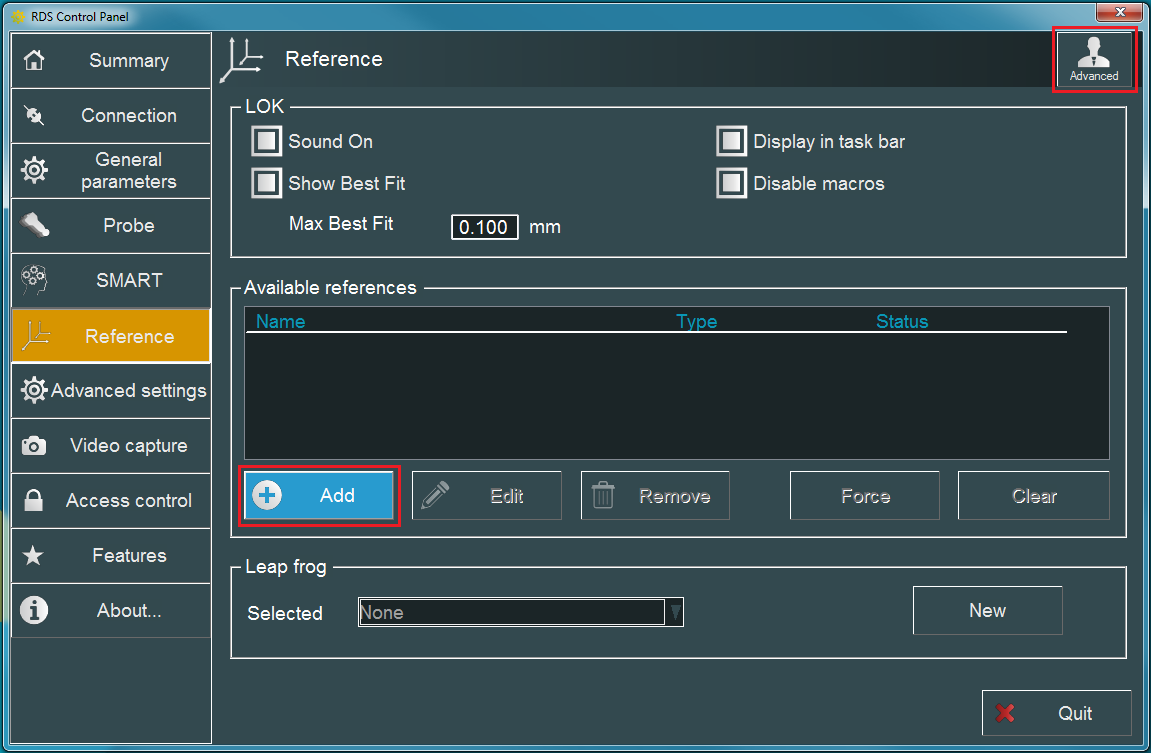Viewport: 1151px width, 753px height.
Task: Click the dropdown arrow next to None
Action: click(674, 612)
